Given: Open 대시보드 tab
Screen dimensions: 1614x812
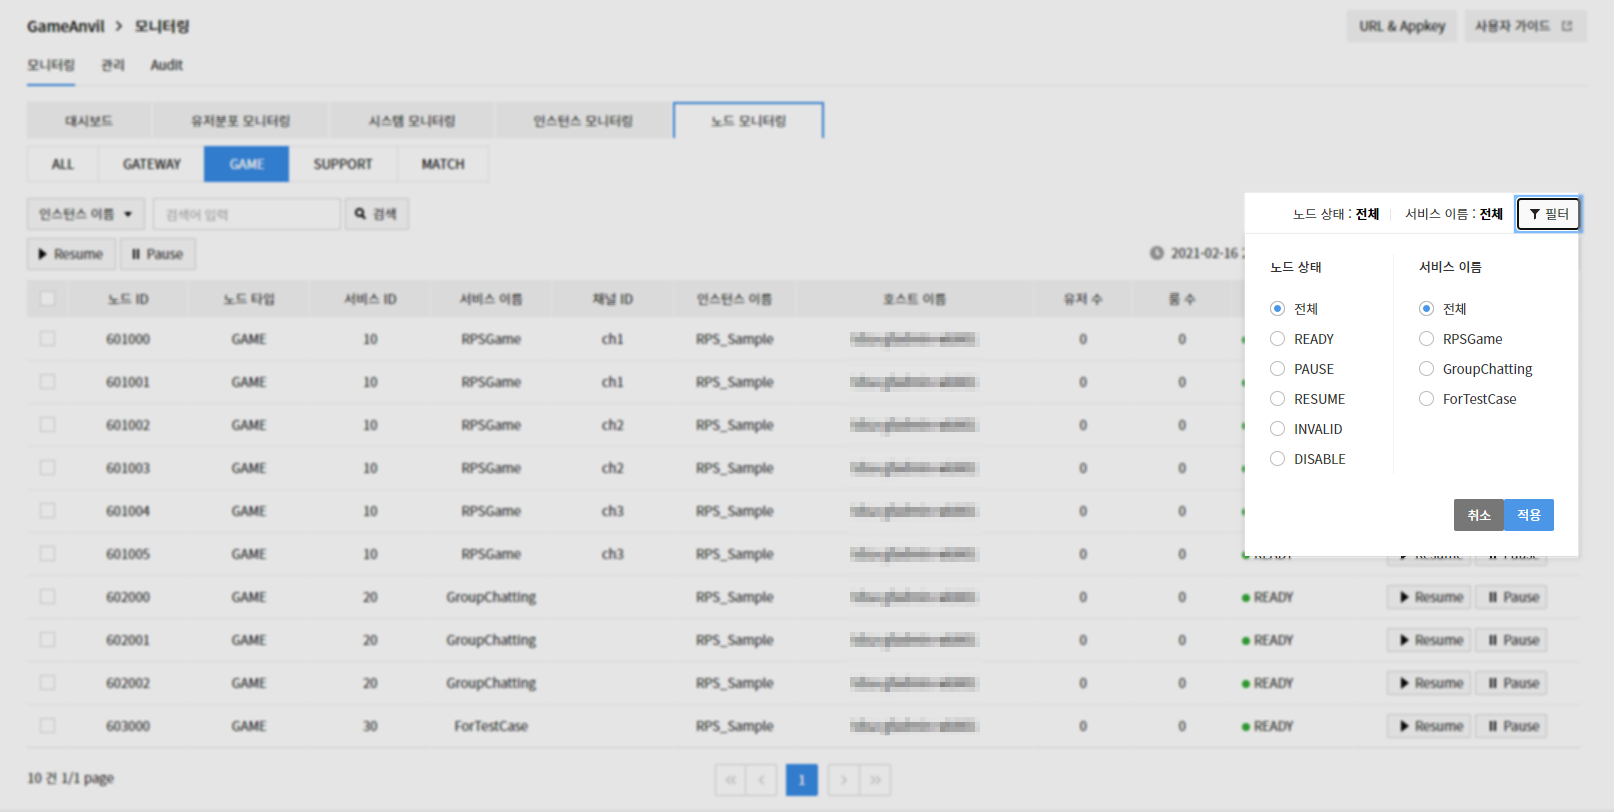Looking at the screenshot, I should click(89, 121).
